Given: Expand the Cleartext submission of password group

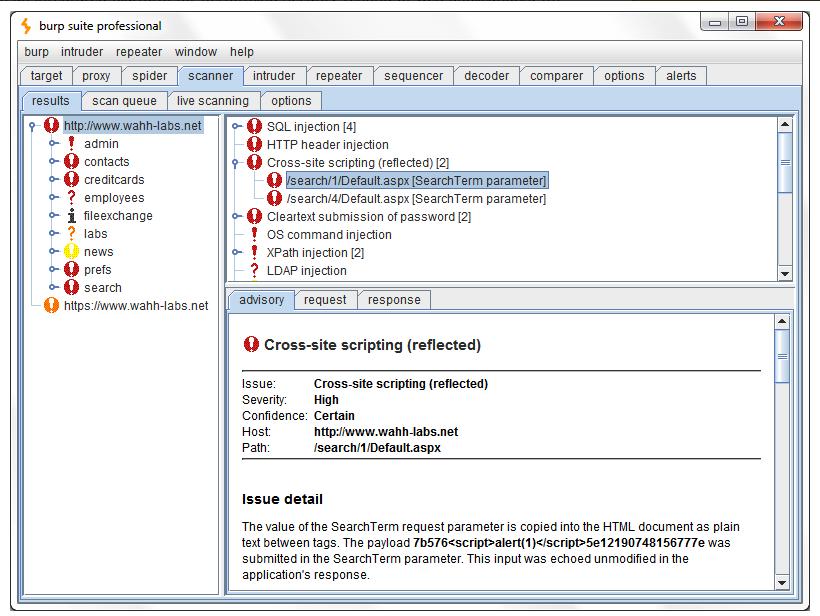Looking at the screenshot, I should click(x=236, y=216).
